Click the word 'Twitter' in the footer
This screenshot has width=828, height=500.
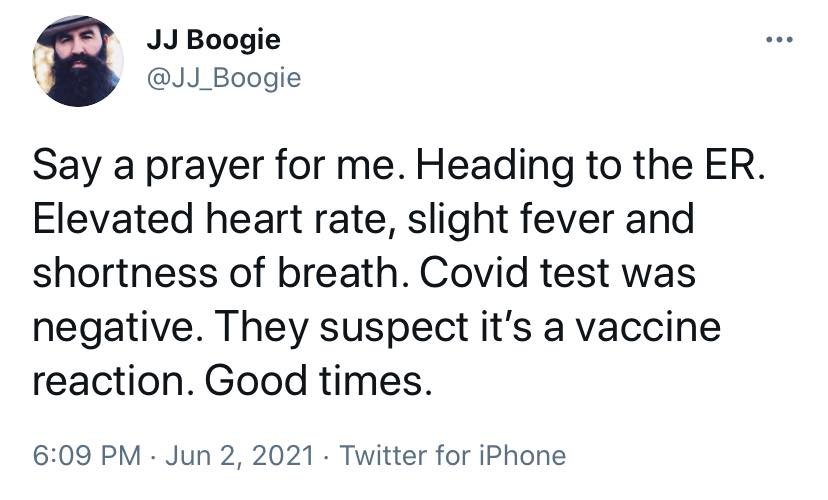tap(384, 455)
